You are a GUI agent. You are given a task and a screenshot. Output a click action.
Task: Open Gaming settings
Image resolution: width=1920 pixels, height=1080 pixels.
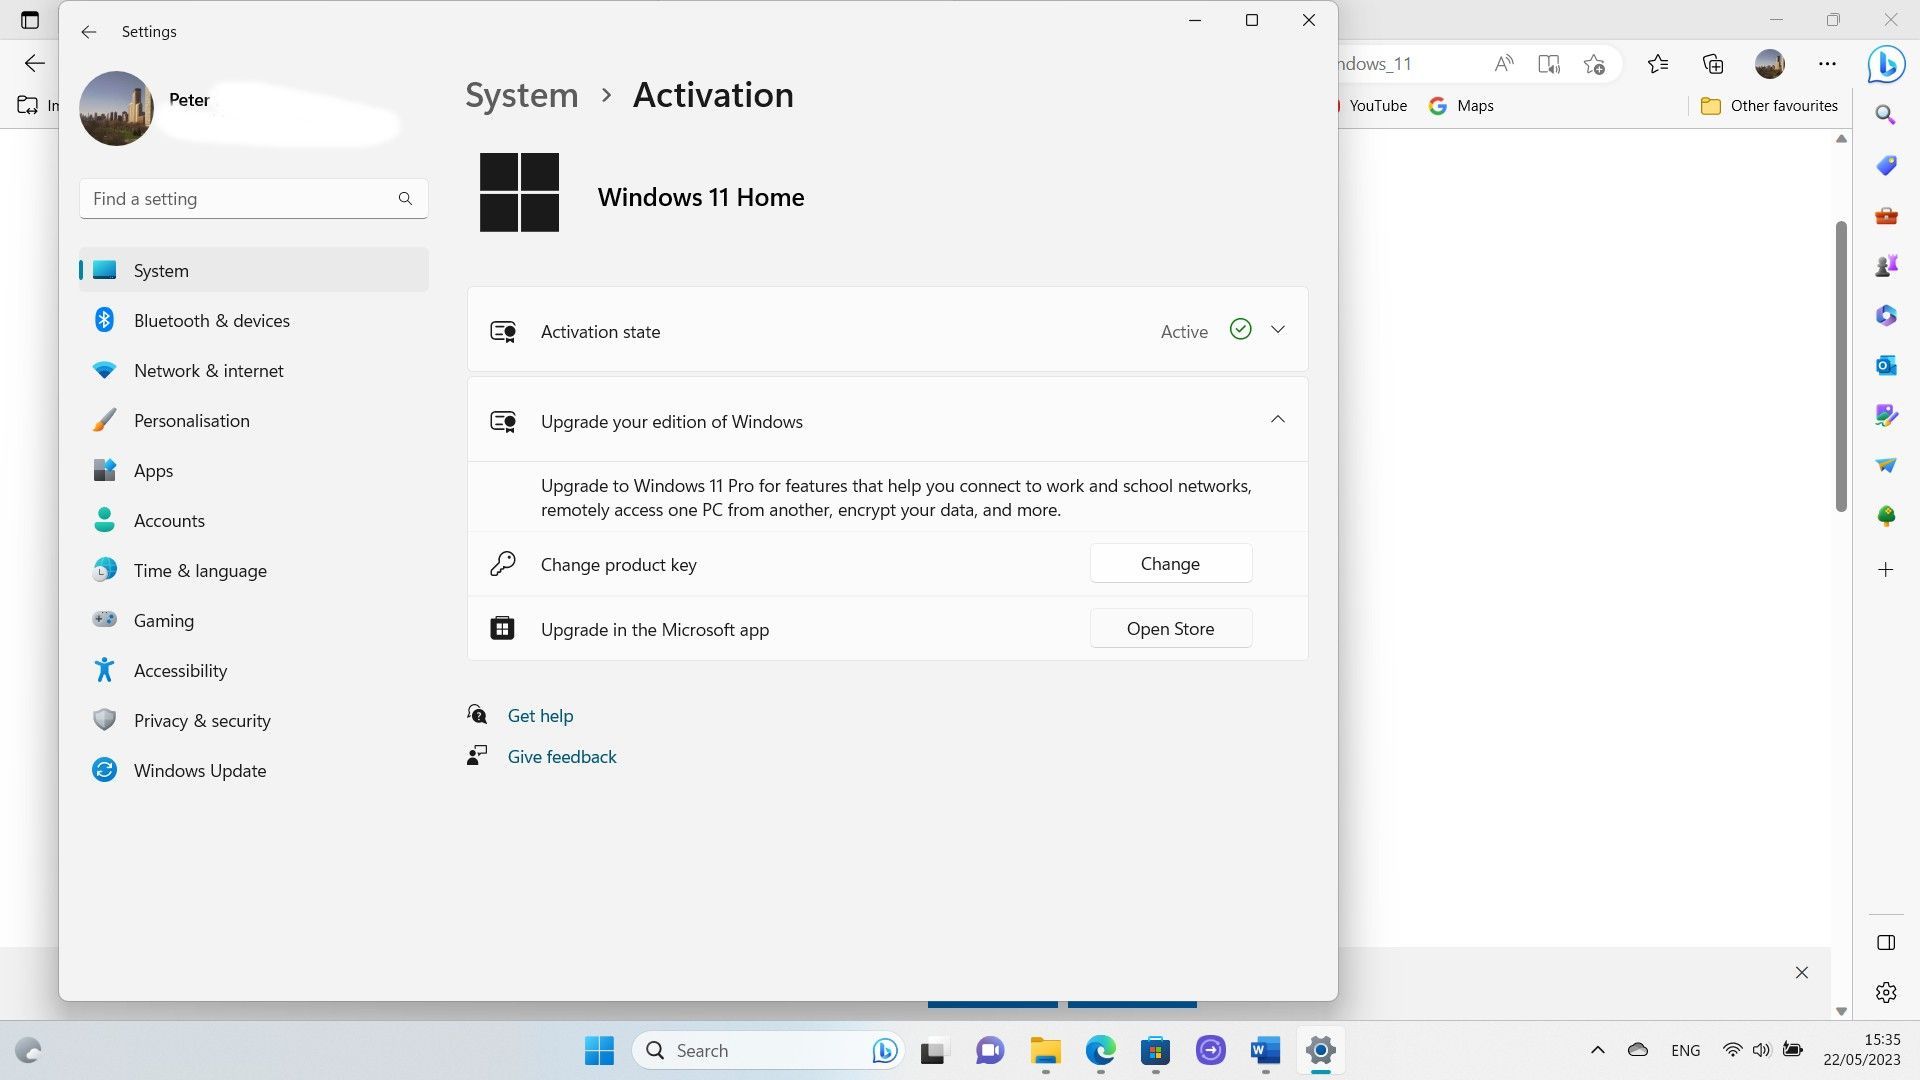click(253, 620)
